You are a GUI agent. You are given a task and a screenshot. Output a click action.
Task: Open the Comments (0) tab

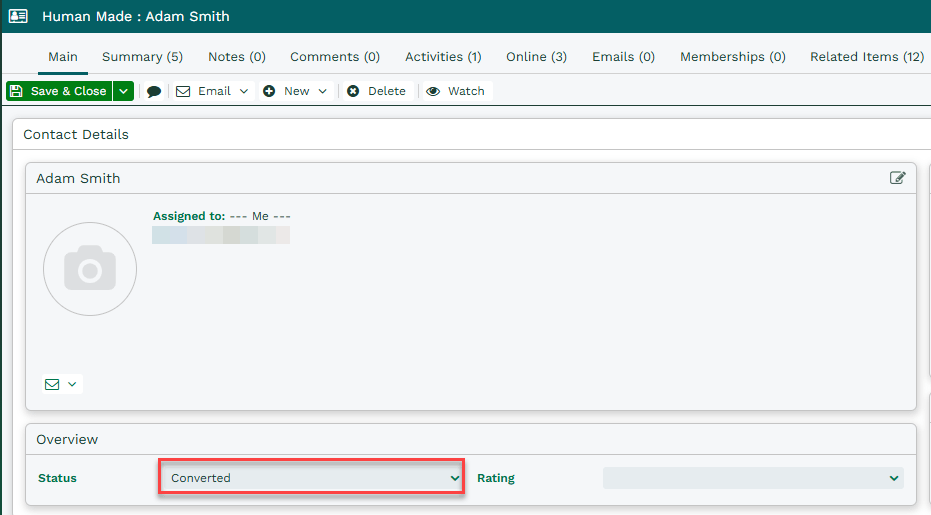point(335,57)
